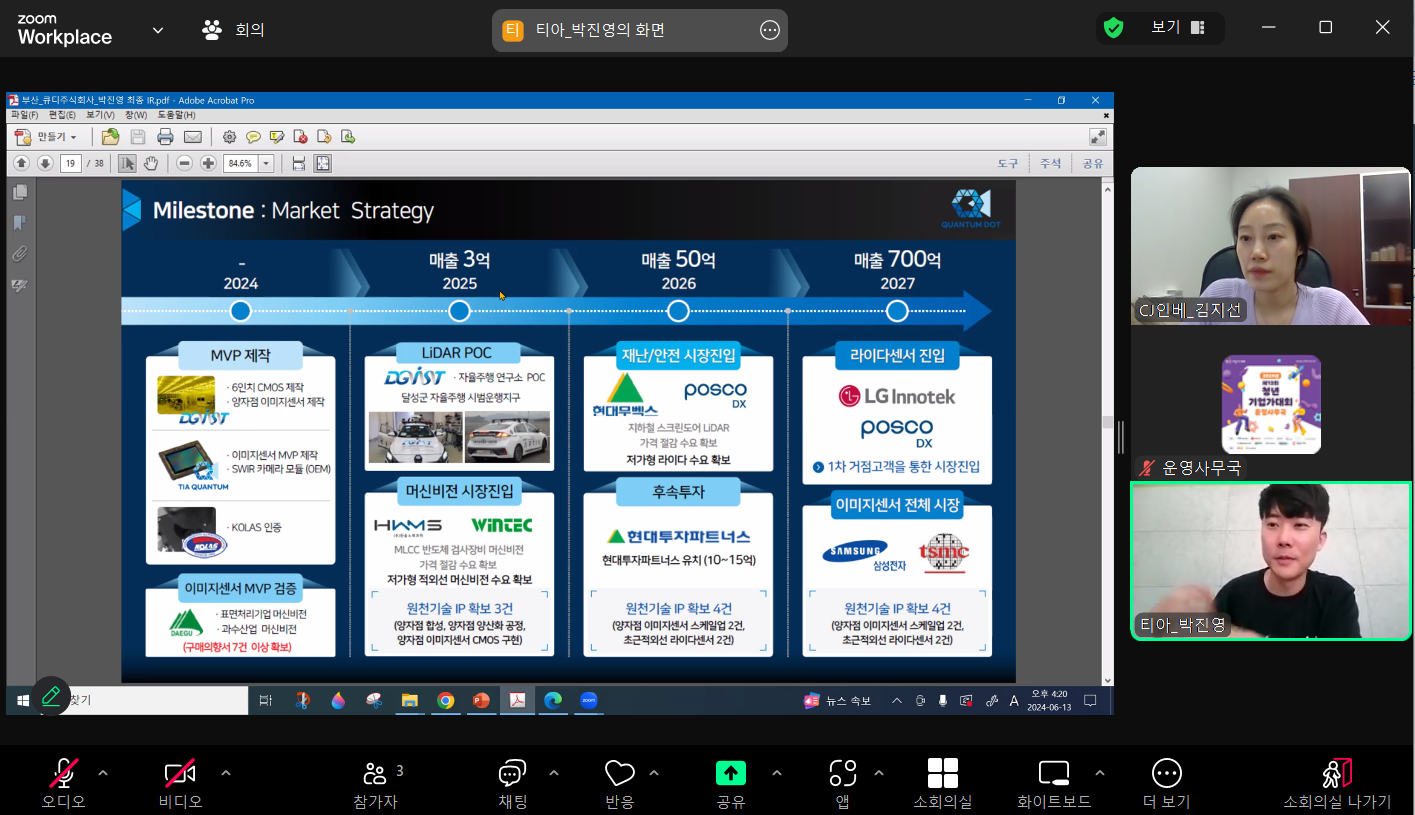Choose the hand pan tool
The width and height of the screenshot is (1415, 815).
click(x=151, y=163)
